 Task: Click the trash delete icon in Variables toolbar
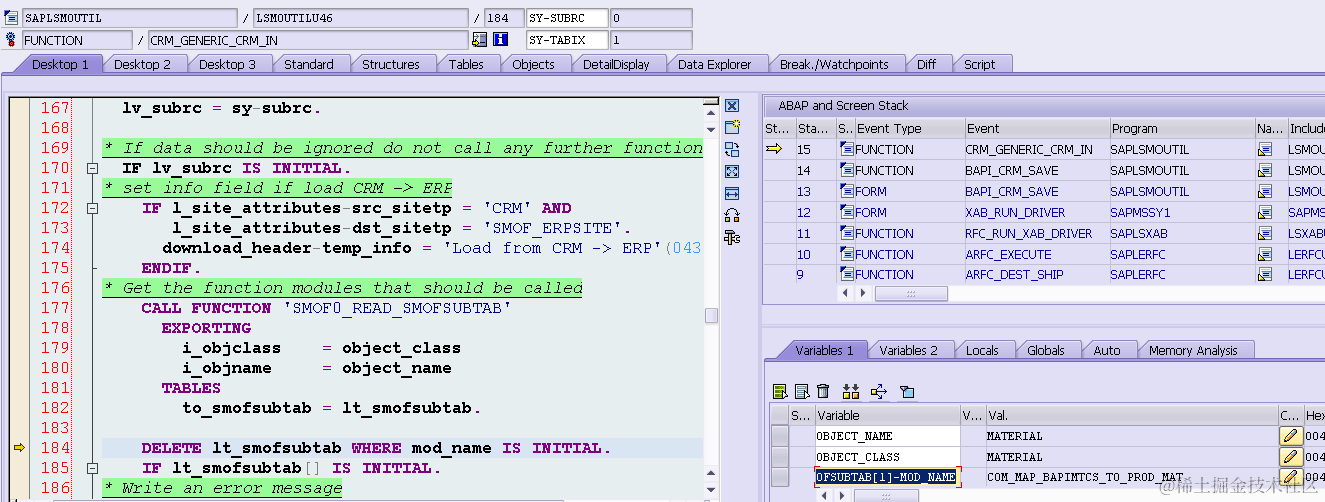823,391
